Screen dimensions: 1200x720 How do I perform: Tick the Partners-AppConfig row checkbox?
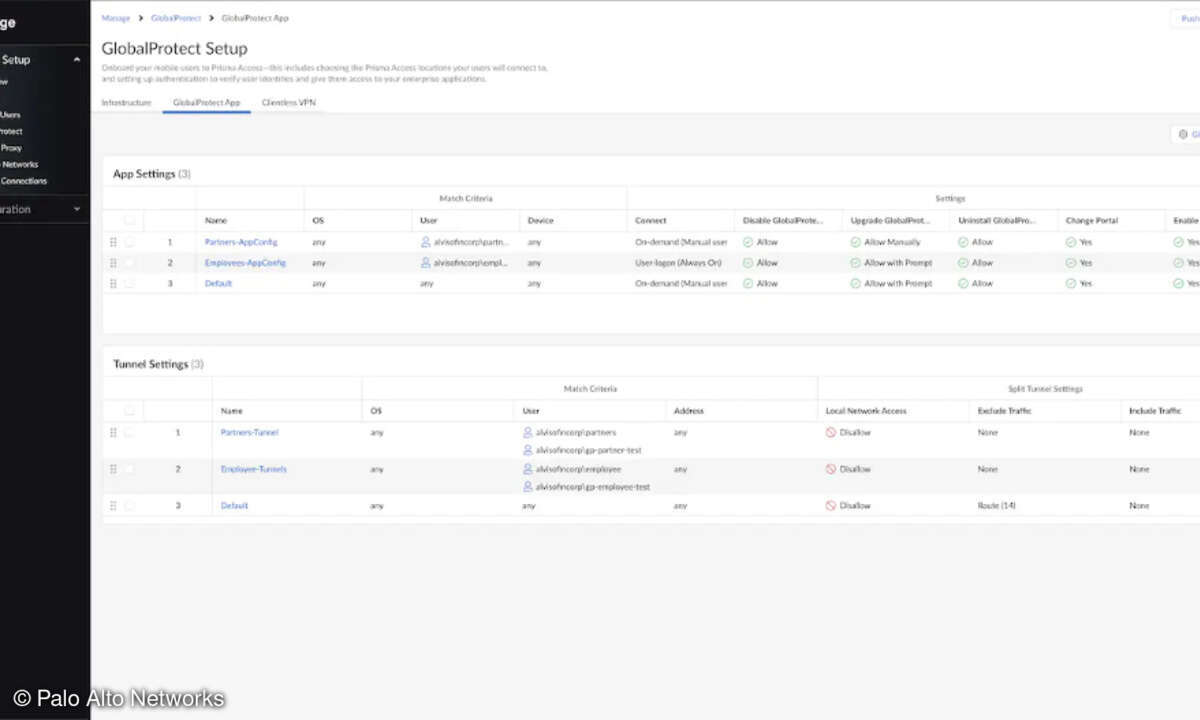tap(129, 242)
